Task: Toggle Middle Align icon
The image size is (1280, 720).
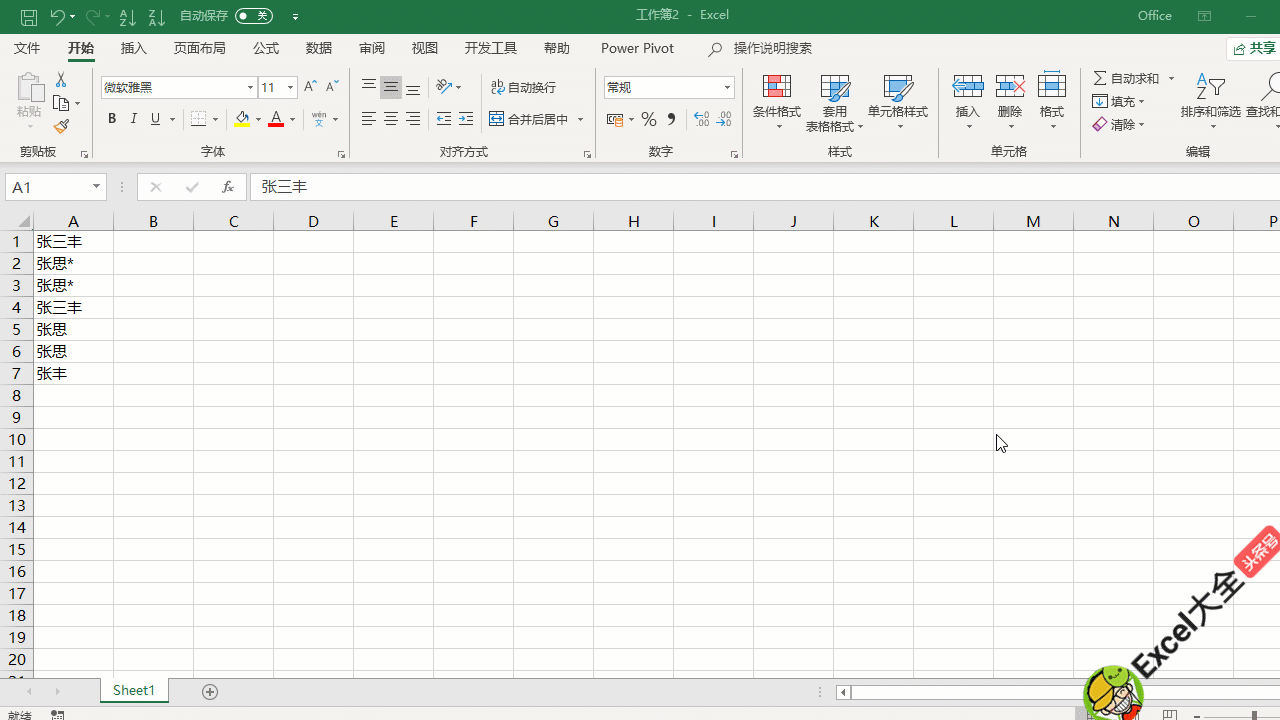Action: pos(391,88)
